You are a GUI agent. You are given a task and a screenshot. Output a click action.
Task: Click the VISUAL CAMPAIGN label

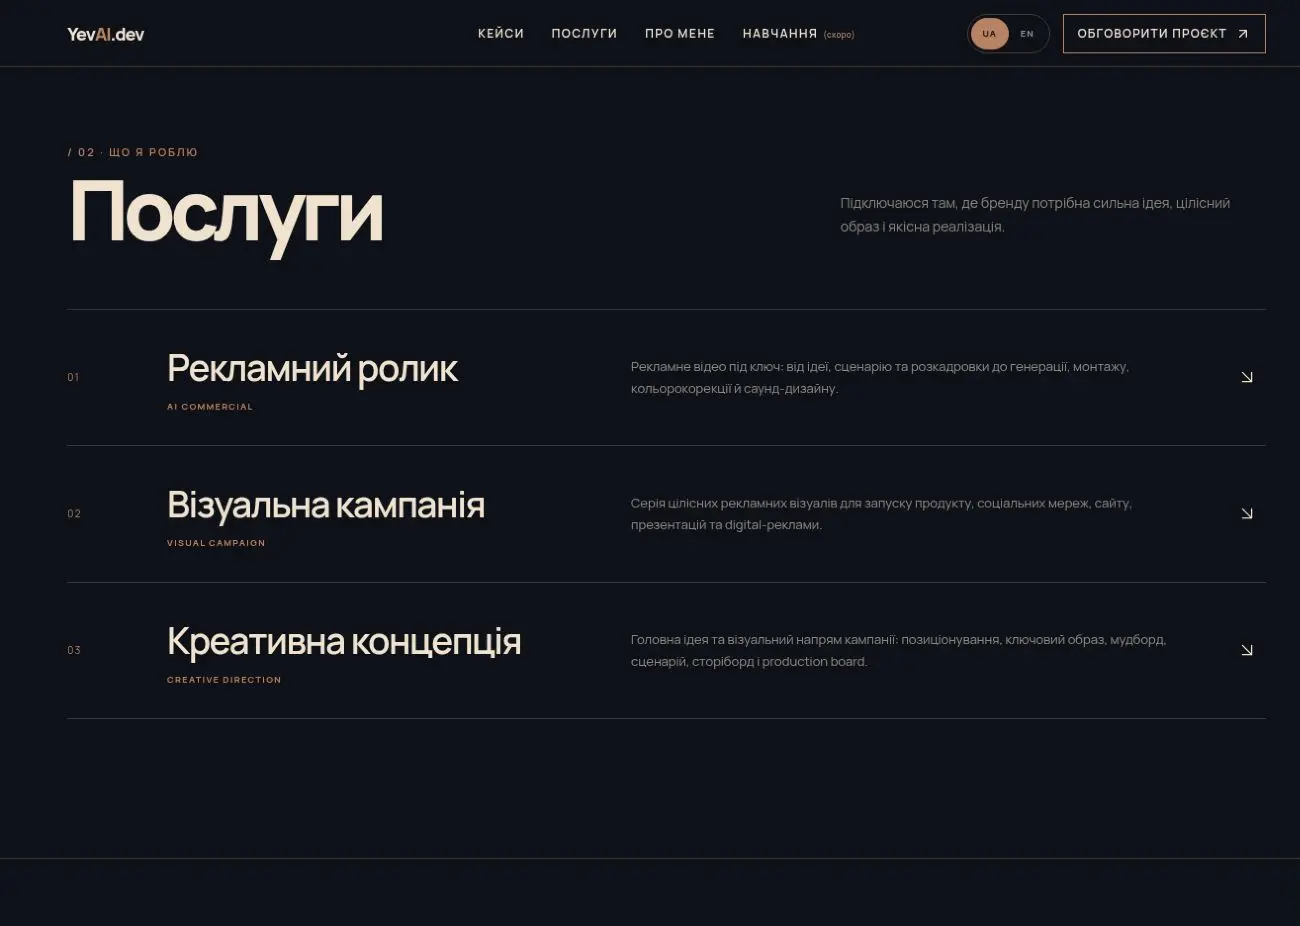tap(216, 543)
